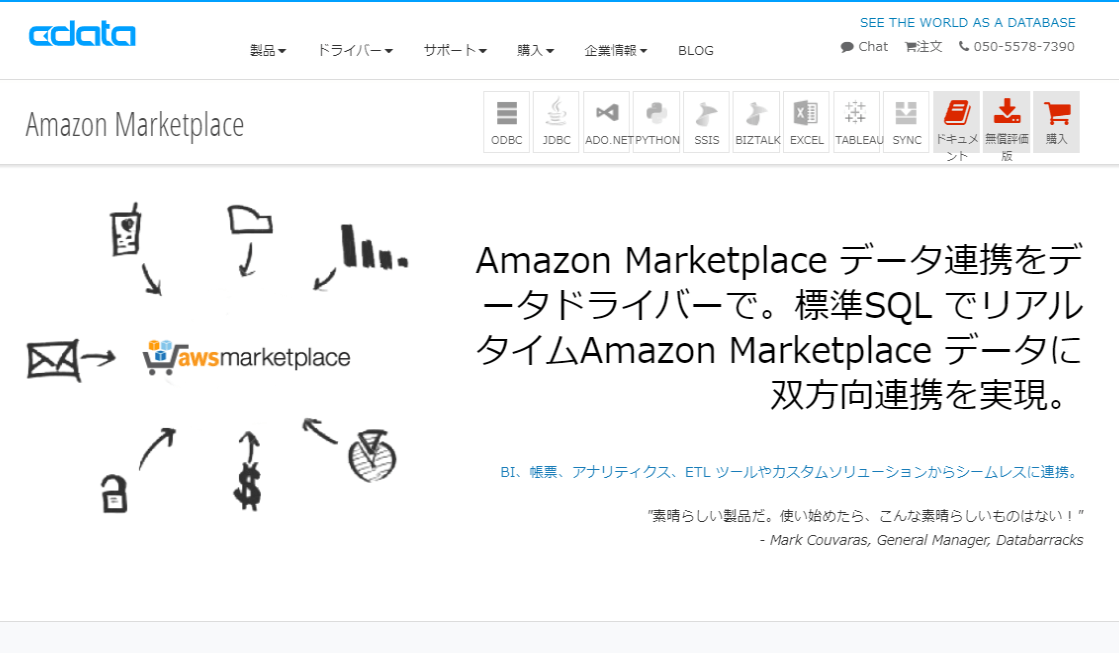Expand the 製品 dropdown menu
This screenshot has height=653, width=1119.
(268, 51)
